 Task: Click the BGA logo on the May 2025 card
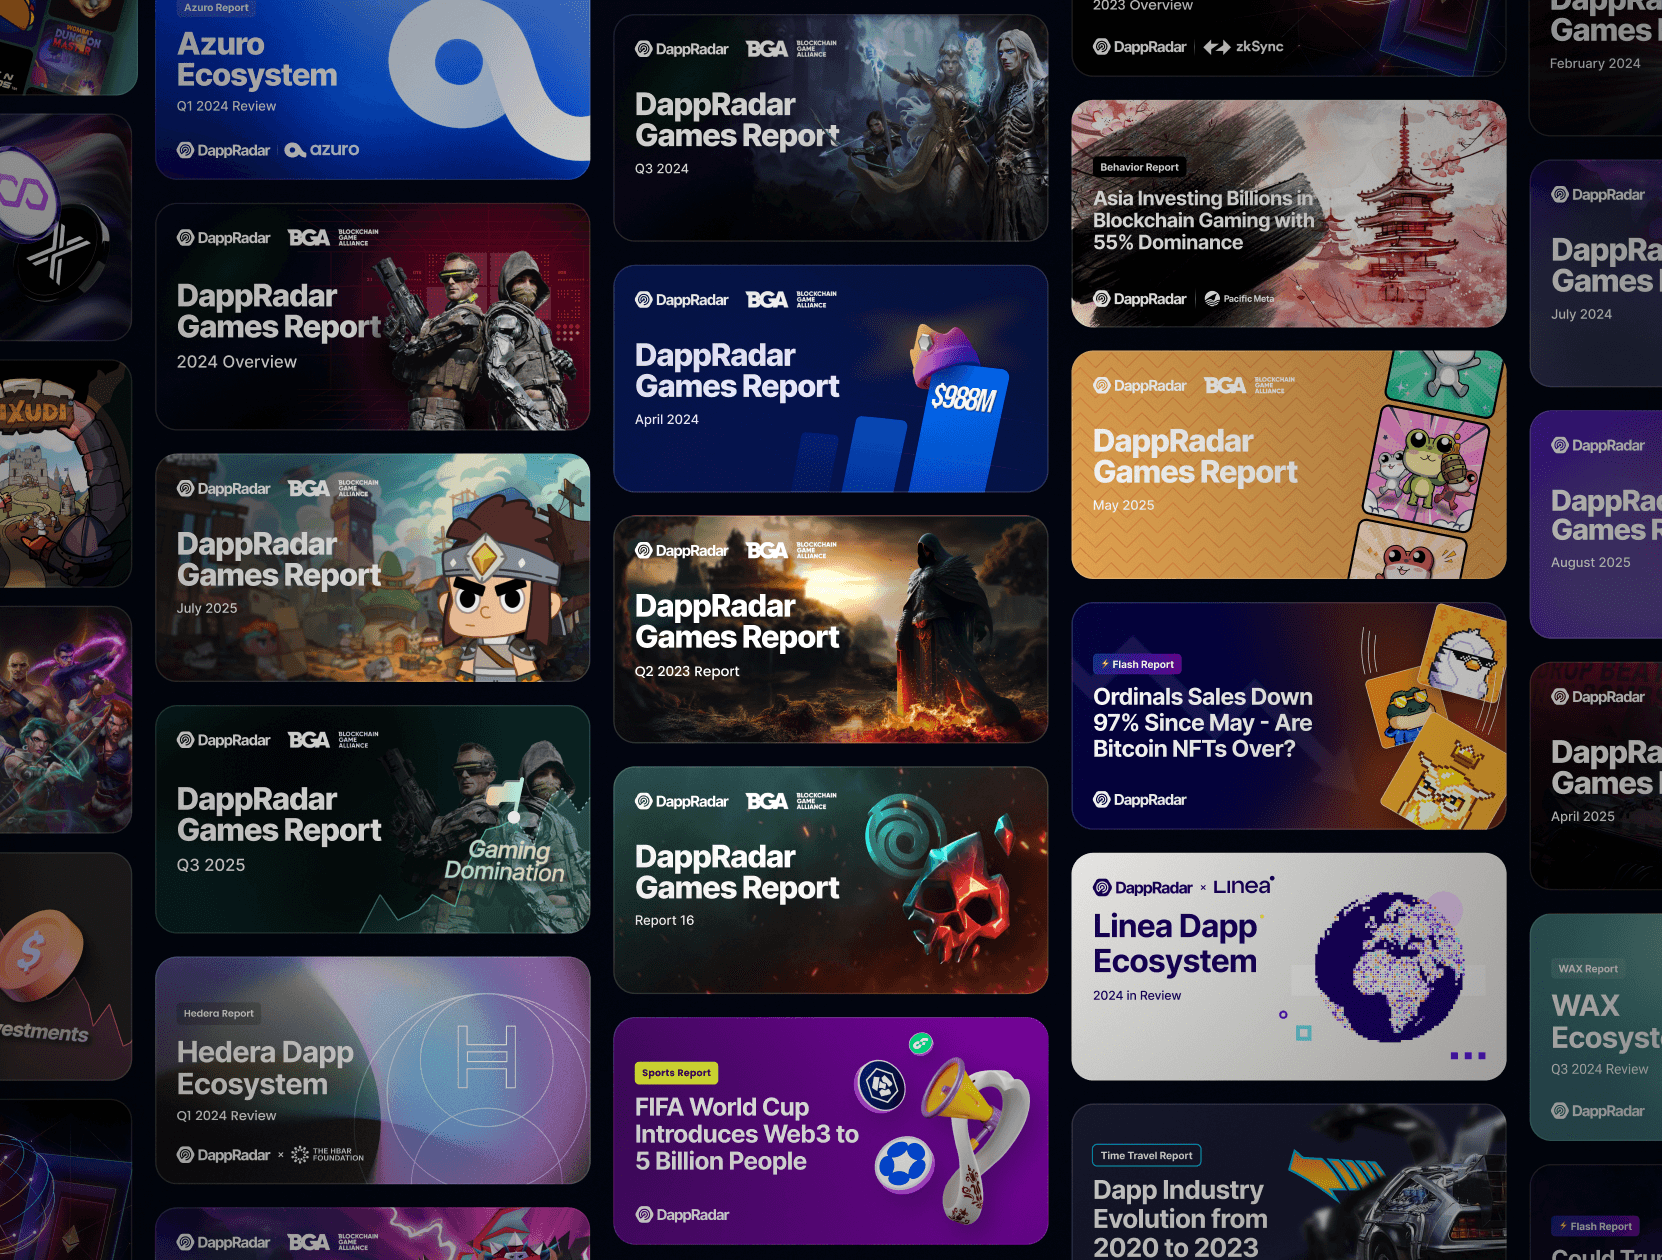click(x=1249, y=385)
